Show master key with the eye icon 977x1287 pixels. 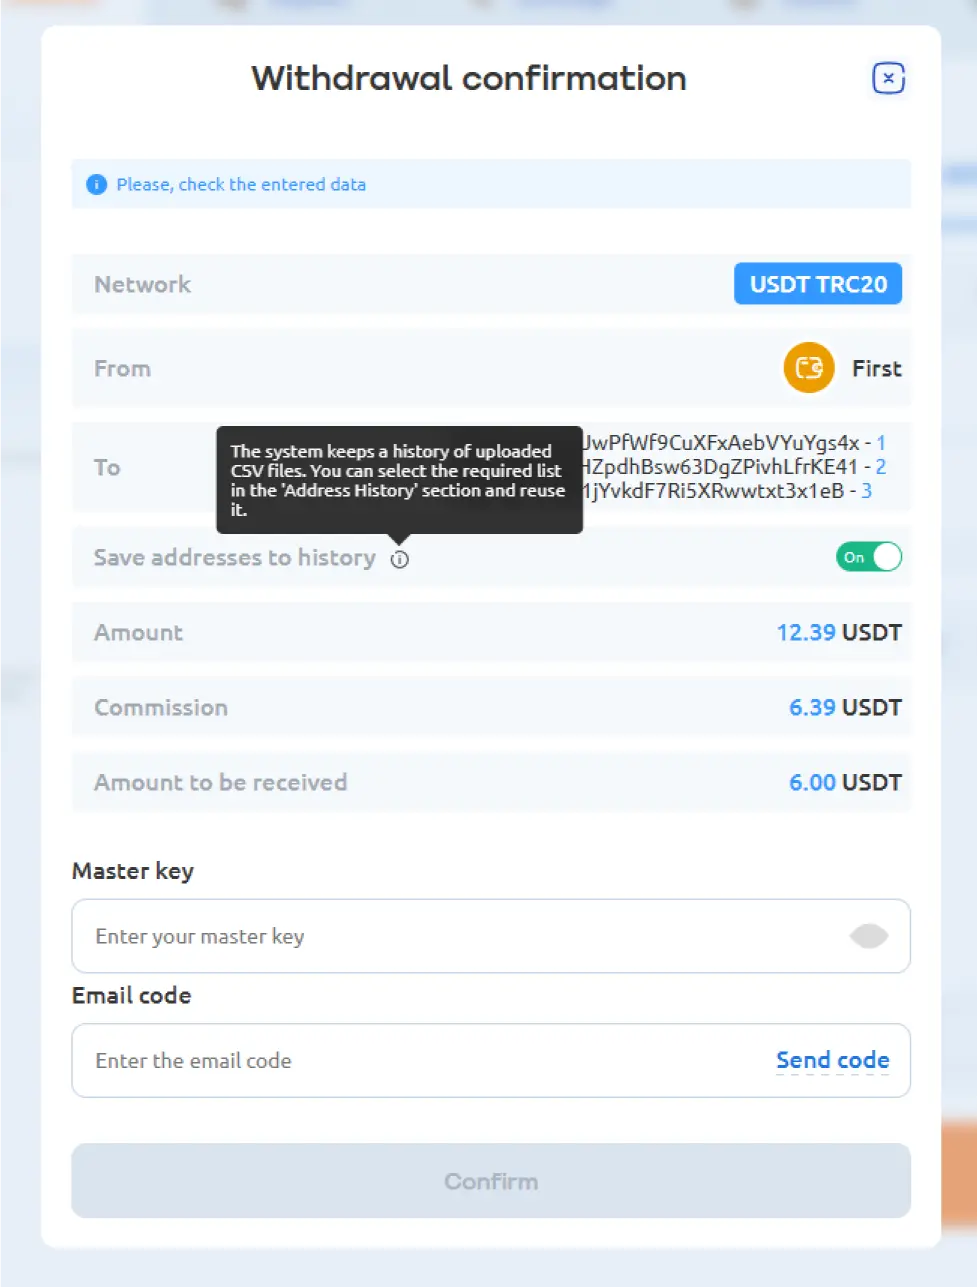(868, 936)
